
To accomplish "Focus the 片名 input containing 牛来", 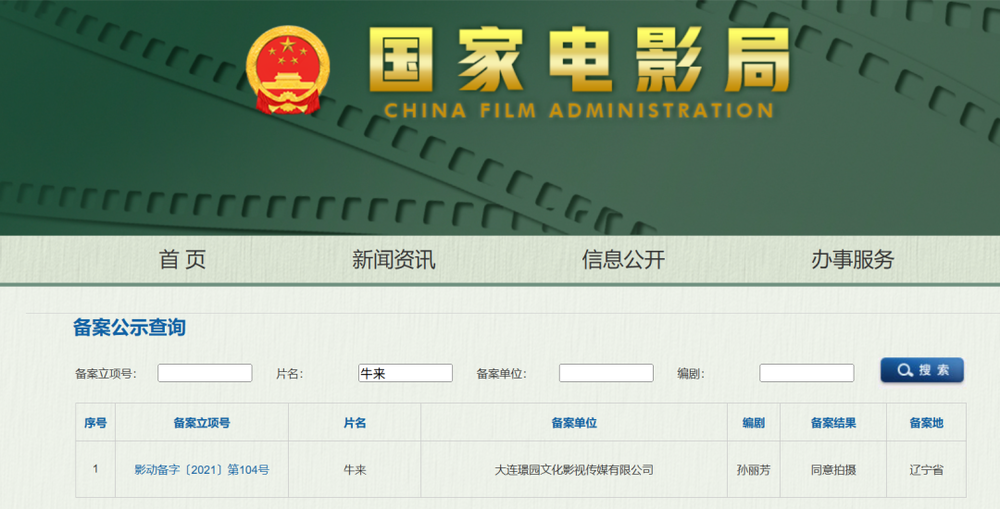I will 406,373.
